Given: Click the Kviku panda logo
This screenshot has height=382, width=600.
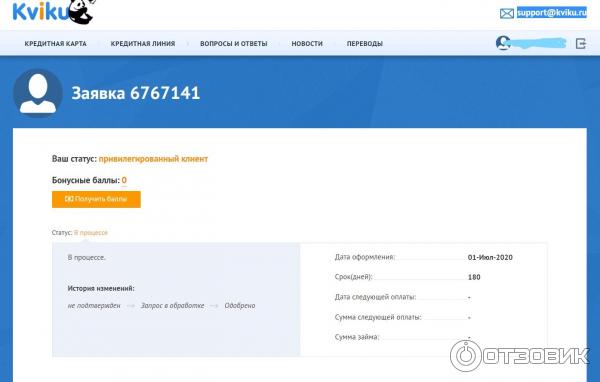Looking at the screenshot, I should pos(54,11).
